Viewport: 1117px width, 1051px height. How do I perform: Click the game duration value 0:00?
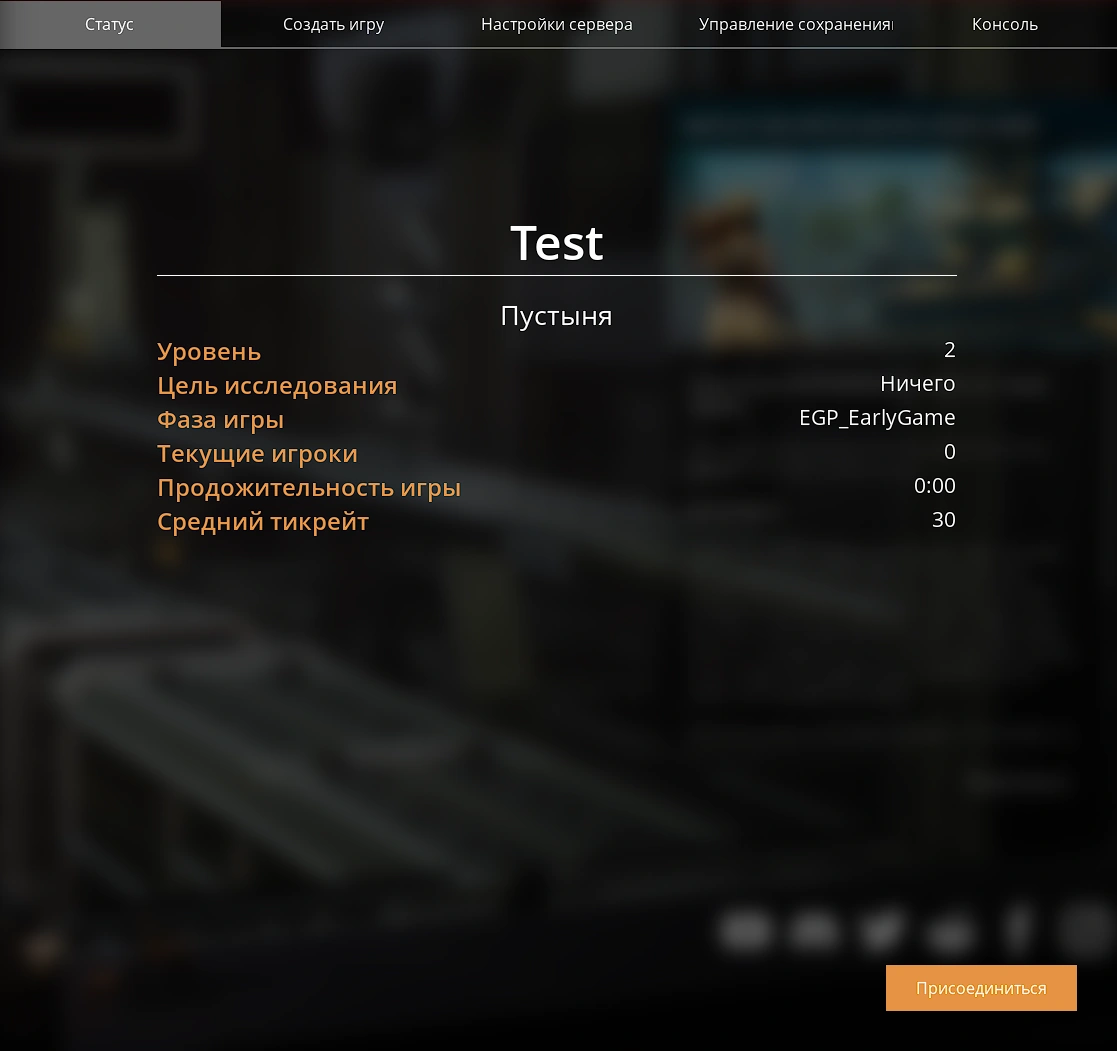(934, 486)
